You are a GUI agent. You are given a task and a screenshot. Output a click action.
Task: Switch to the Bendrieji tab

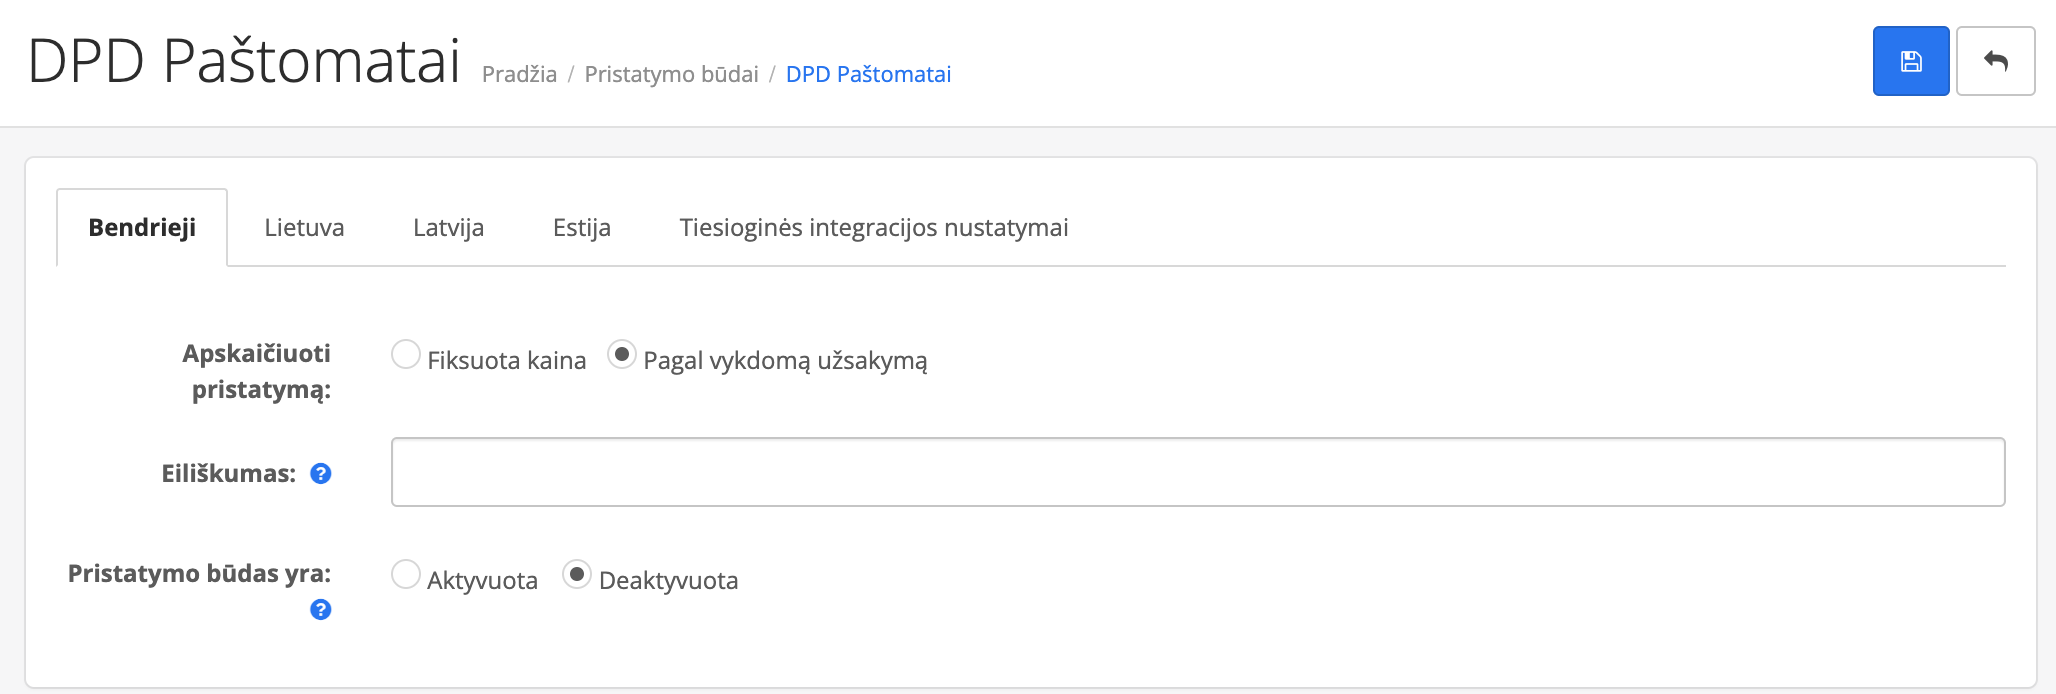pos(142,228)
